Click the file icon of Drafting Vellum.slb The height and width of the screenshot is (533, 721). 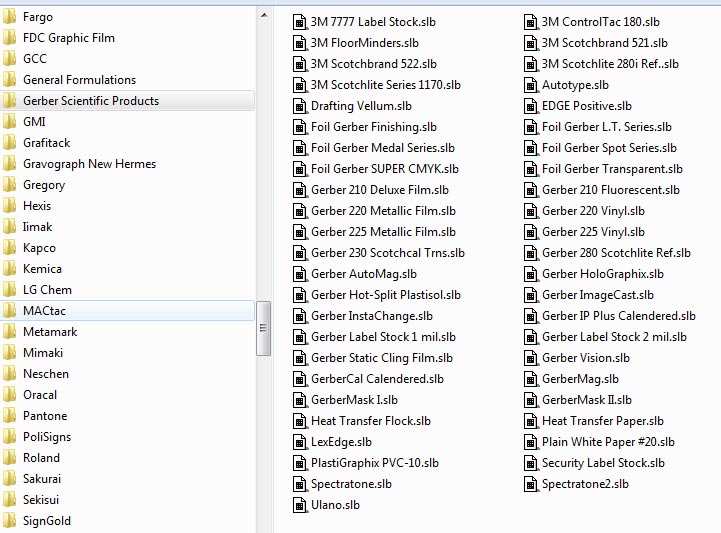[299, 106]
